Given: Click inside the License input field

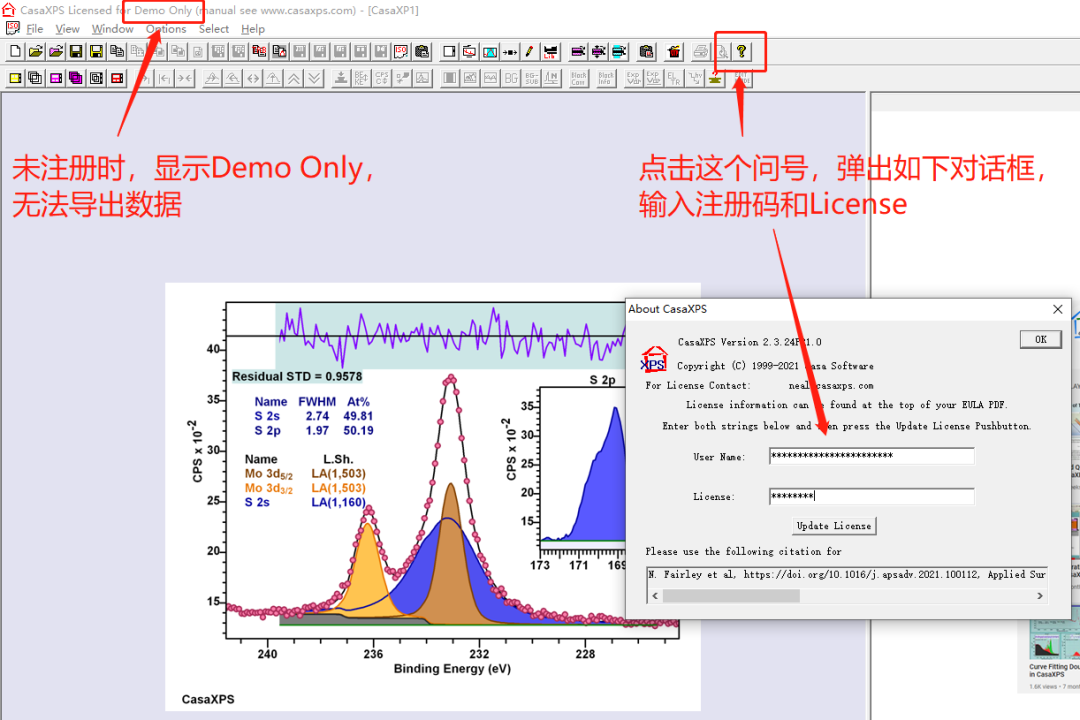Looking at the screenshot, I should pos(870,496).
